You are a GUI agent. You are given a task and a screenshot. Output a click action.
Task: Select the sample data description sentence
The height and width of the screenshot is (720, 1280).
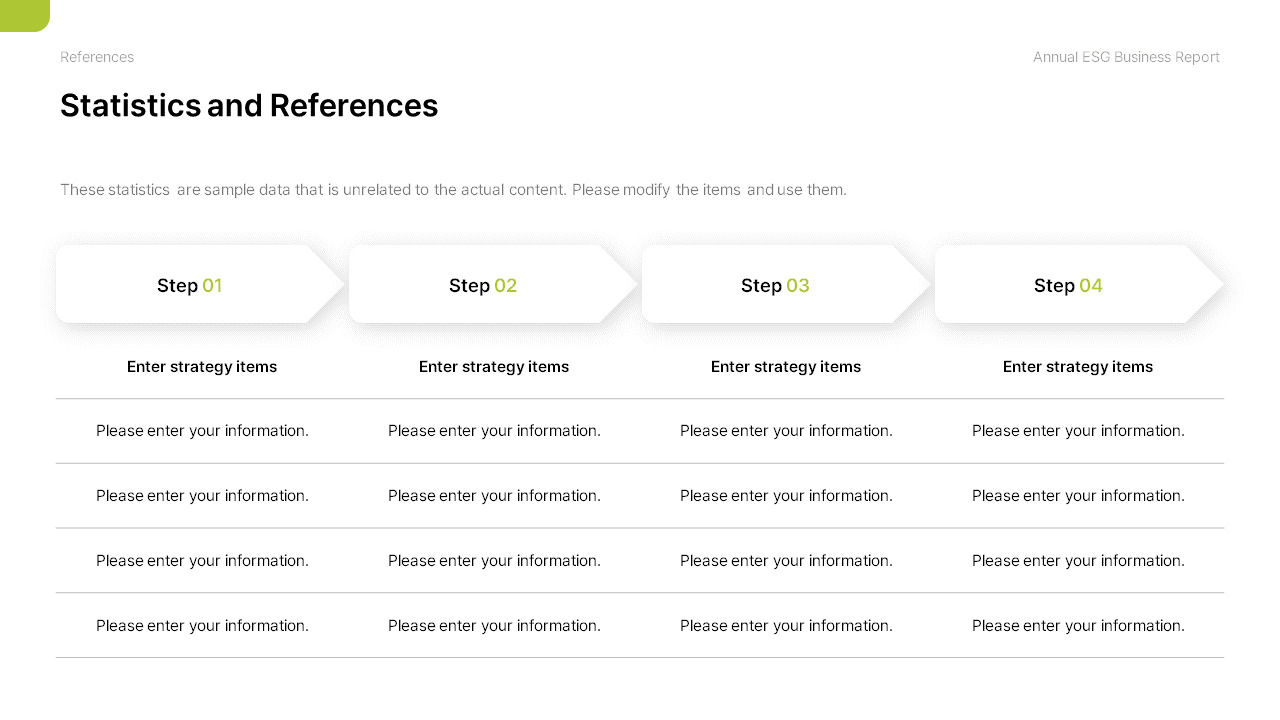tap(453, 189)
